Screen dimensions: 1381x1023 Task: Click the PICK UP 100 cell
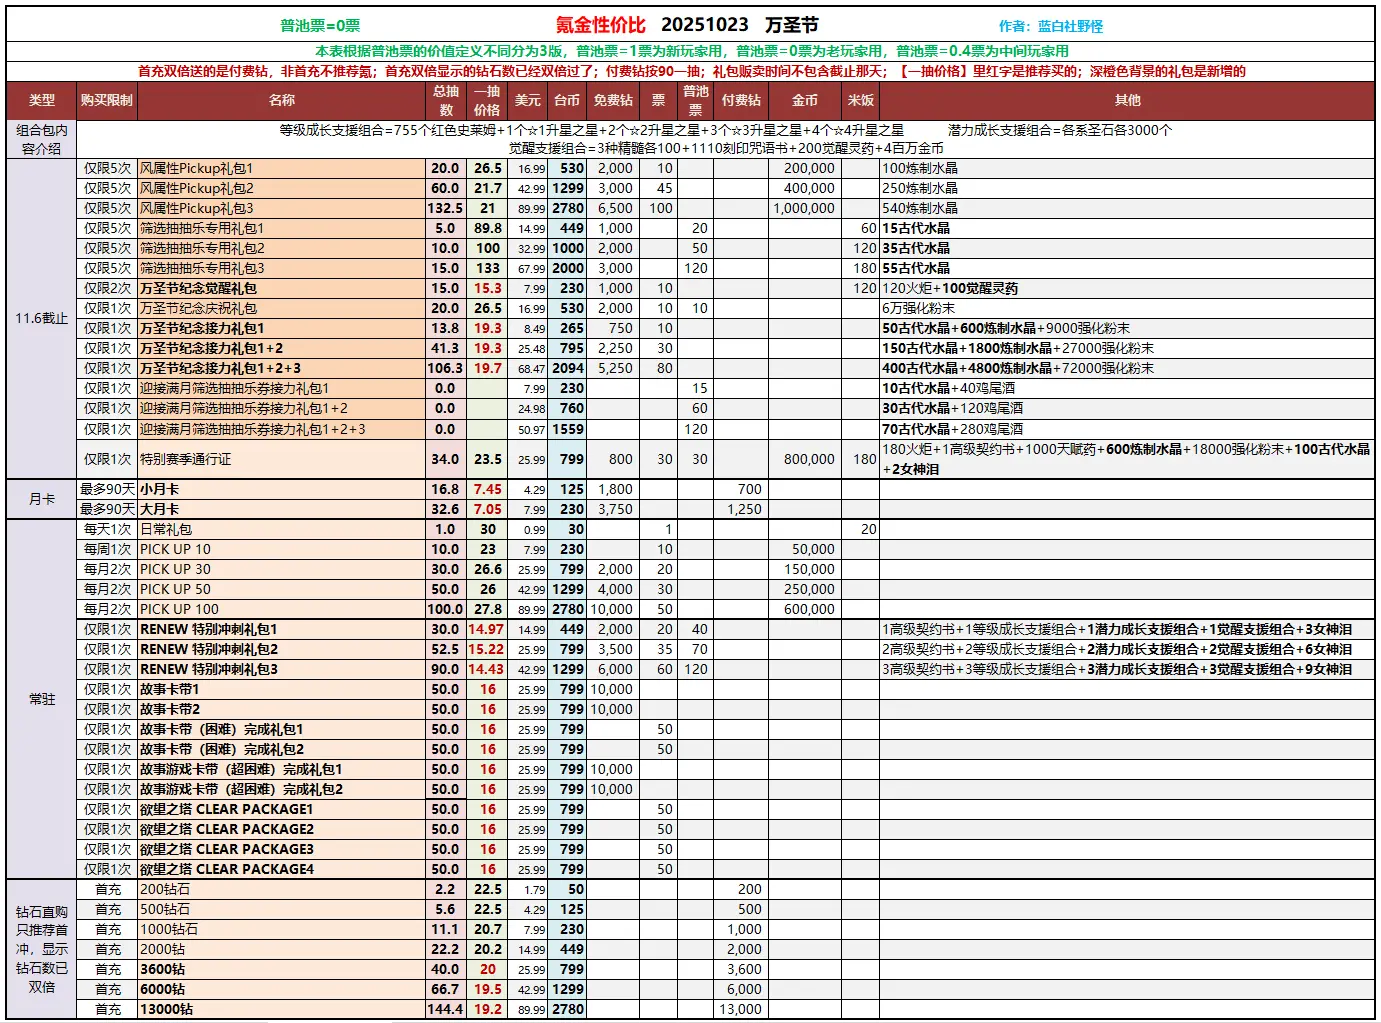click(179, 609)
